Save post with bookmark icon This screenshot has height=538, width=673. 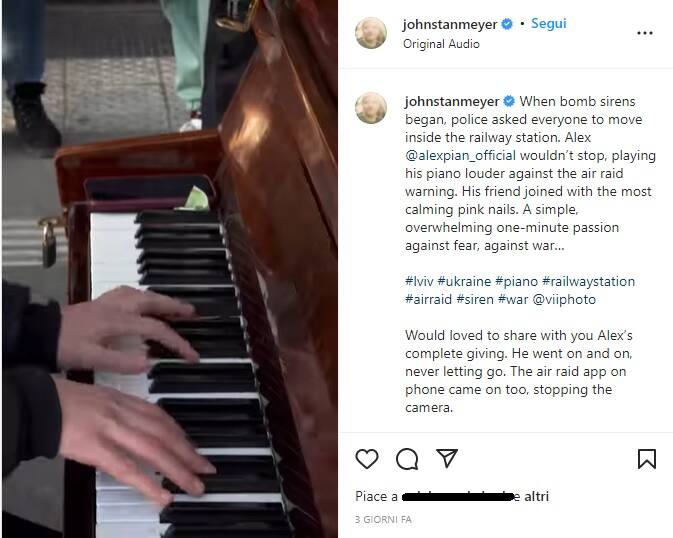pyautogui.click(x=646, y=459)
